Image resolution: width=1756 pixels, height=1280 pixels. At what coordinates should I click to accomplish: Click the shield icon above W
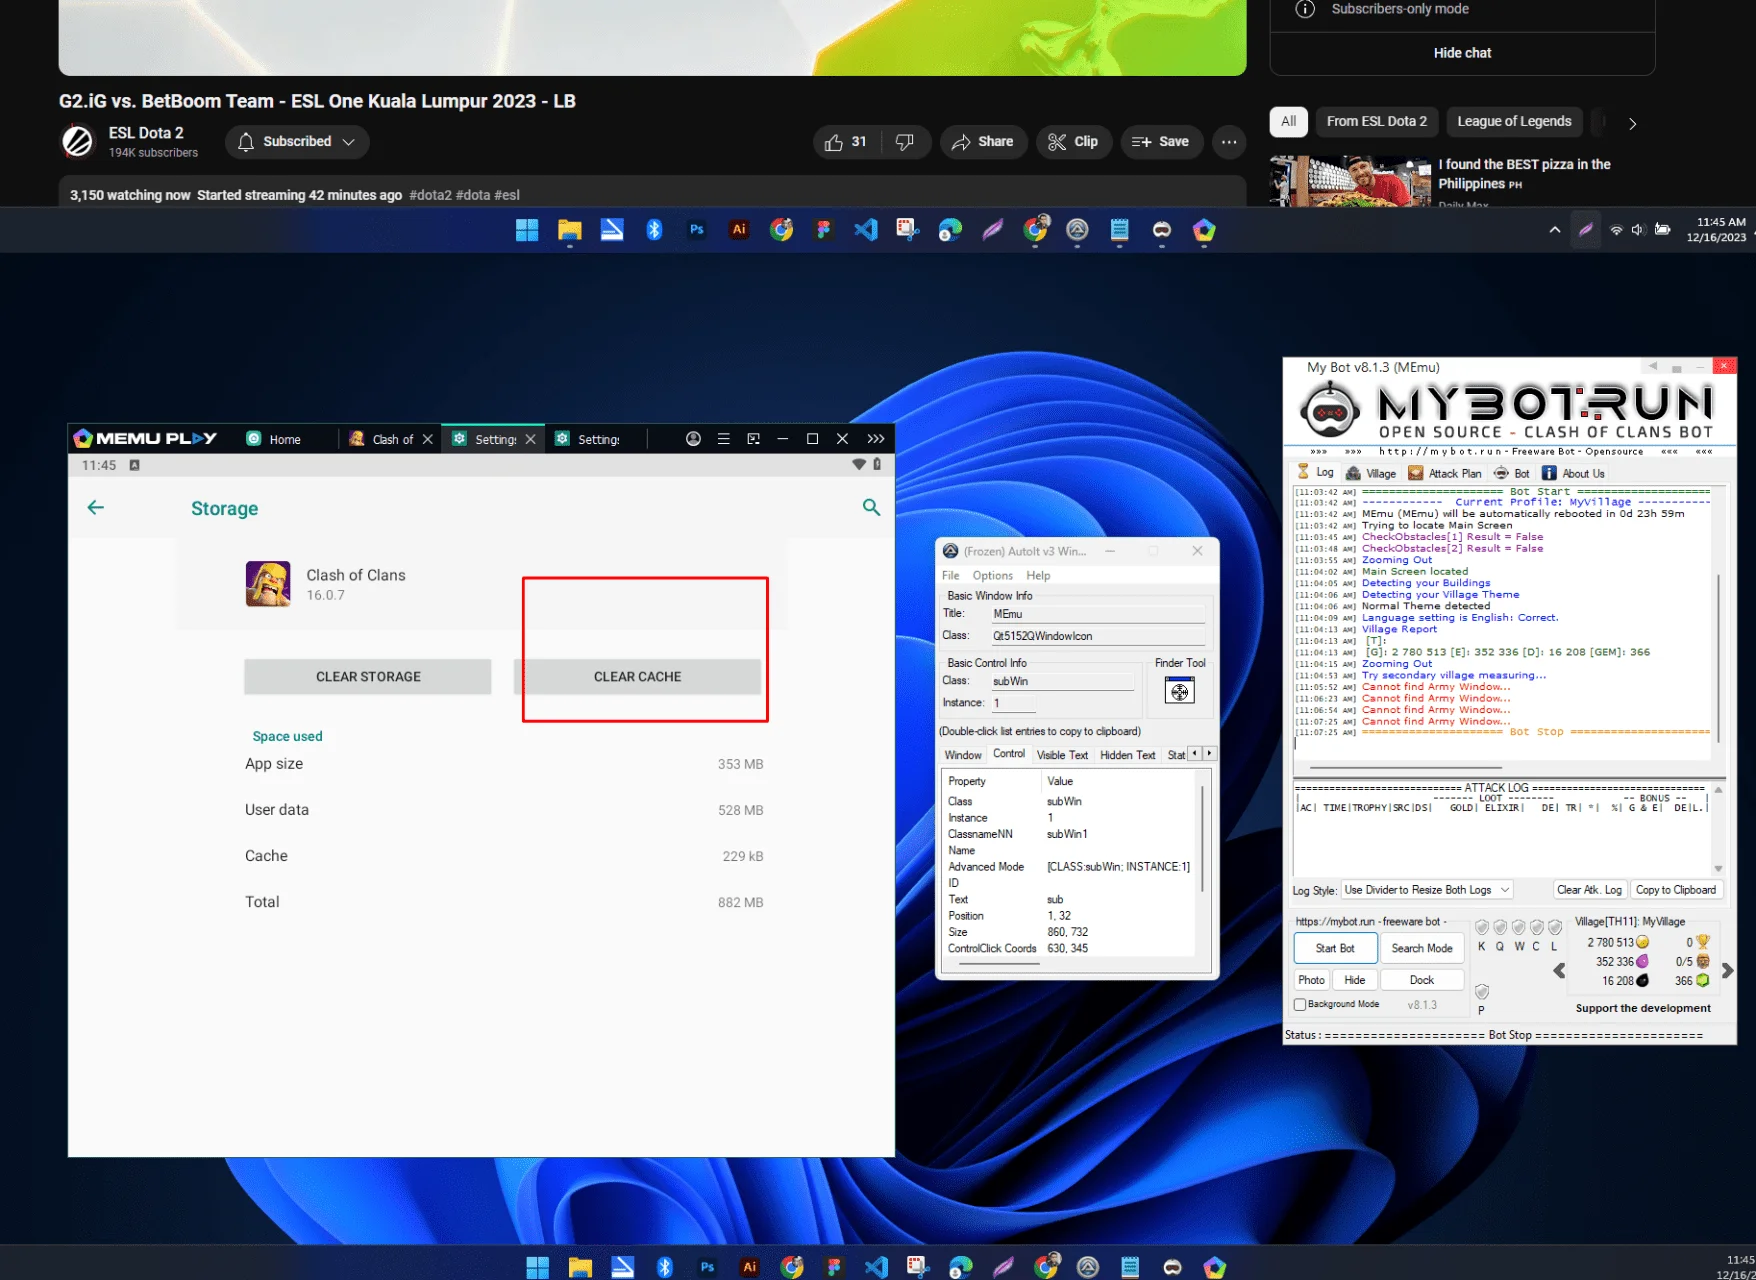[x=1519, y=928]
